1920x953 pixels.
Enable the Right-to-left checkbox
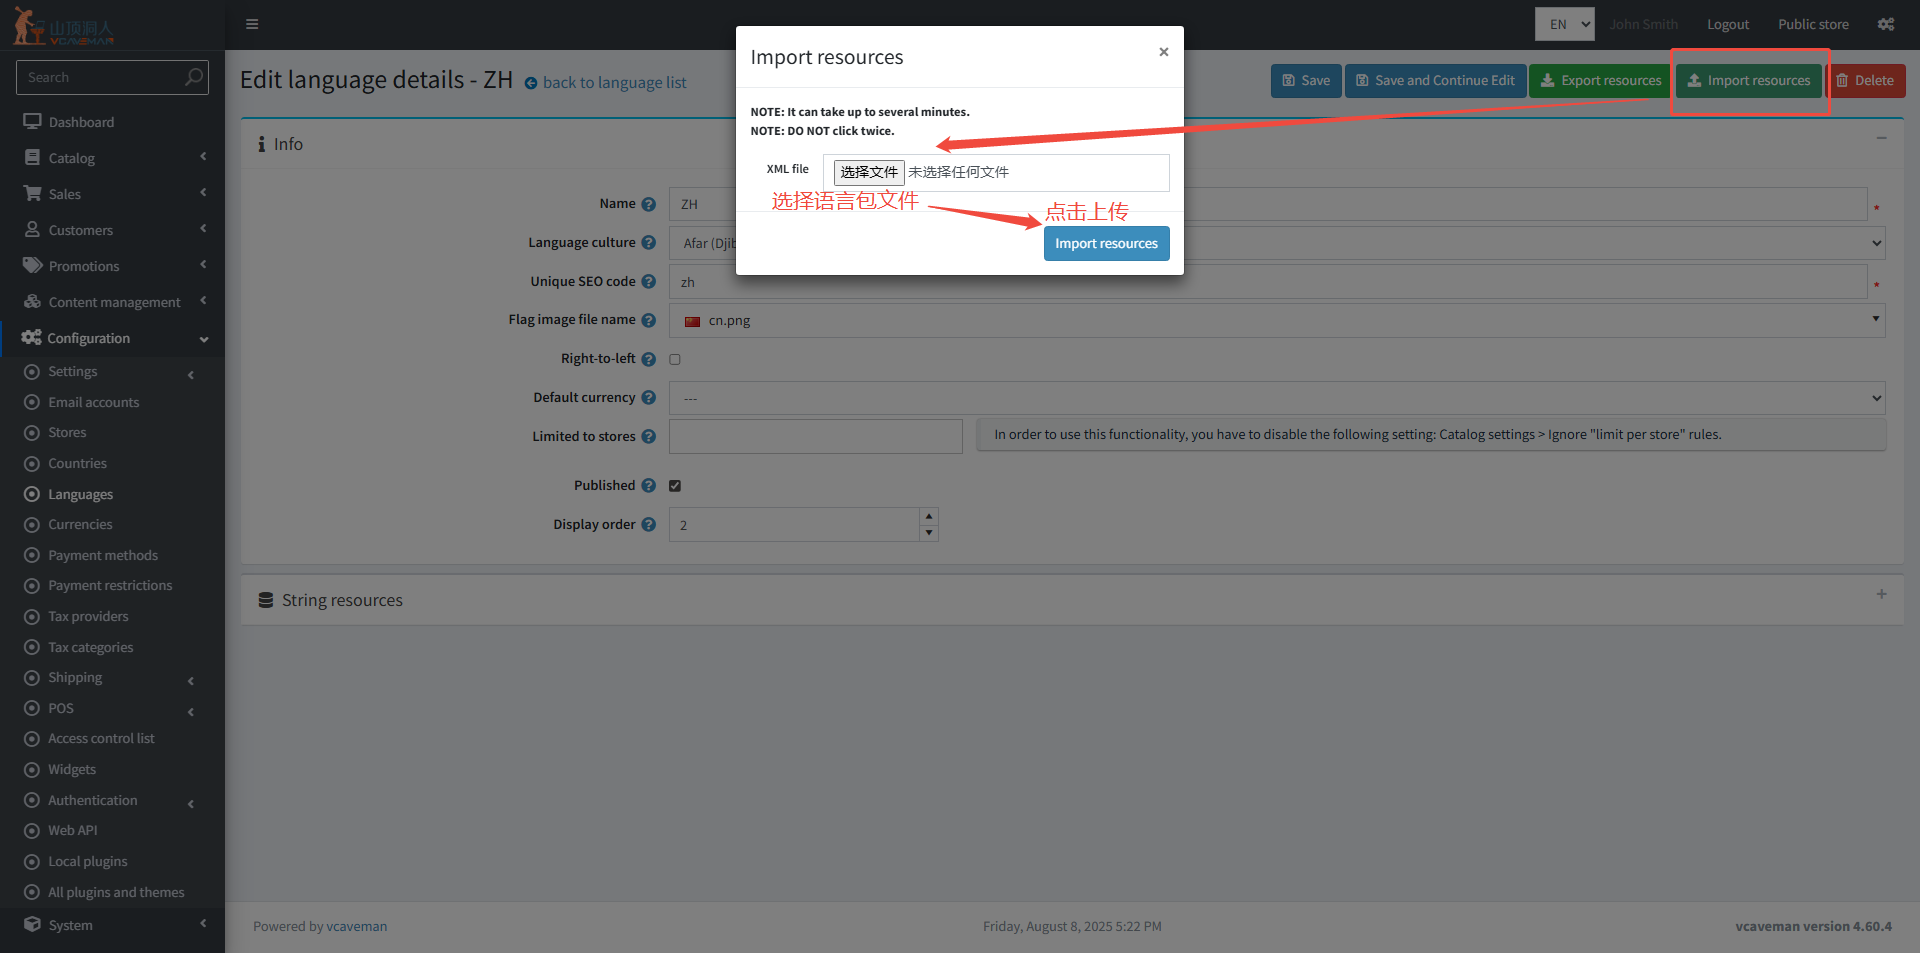(675, 360)
